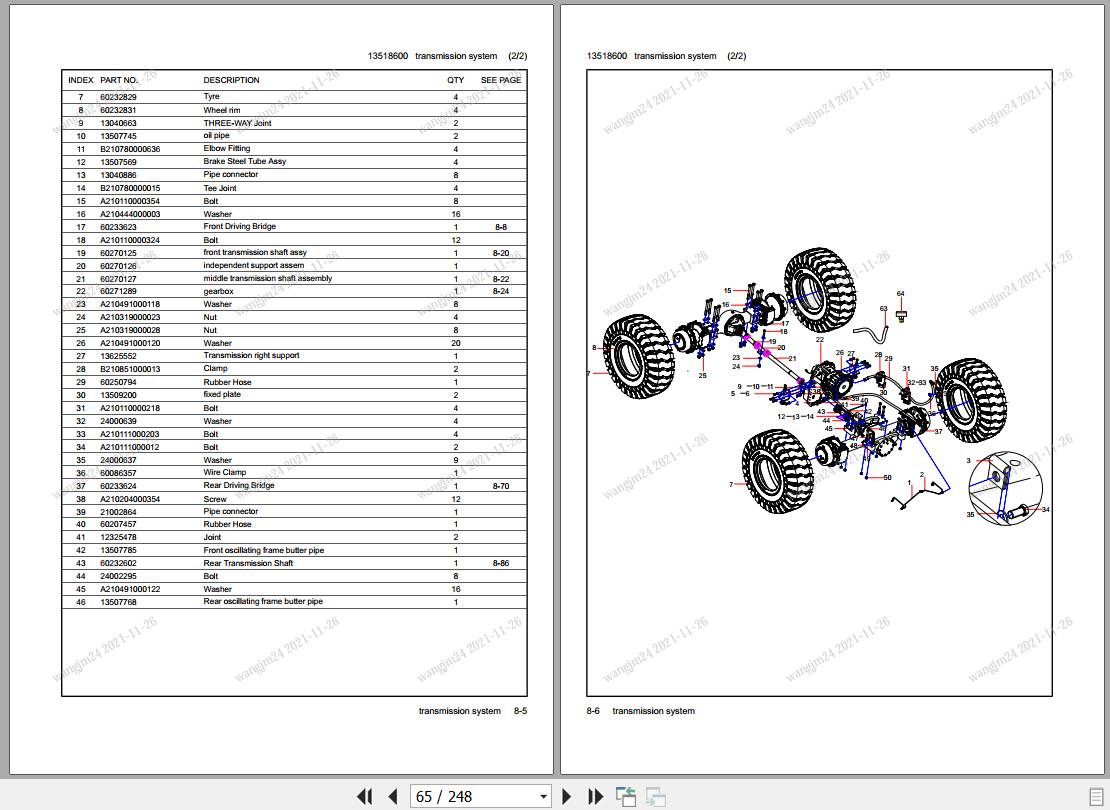The height and width of the screenshot is (810, 1110).
Task: Open the 8-24 gearbox see-page reference
Action: coord(501,291)
